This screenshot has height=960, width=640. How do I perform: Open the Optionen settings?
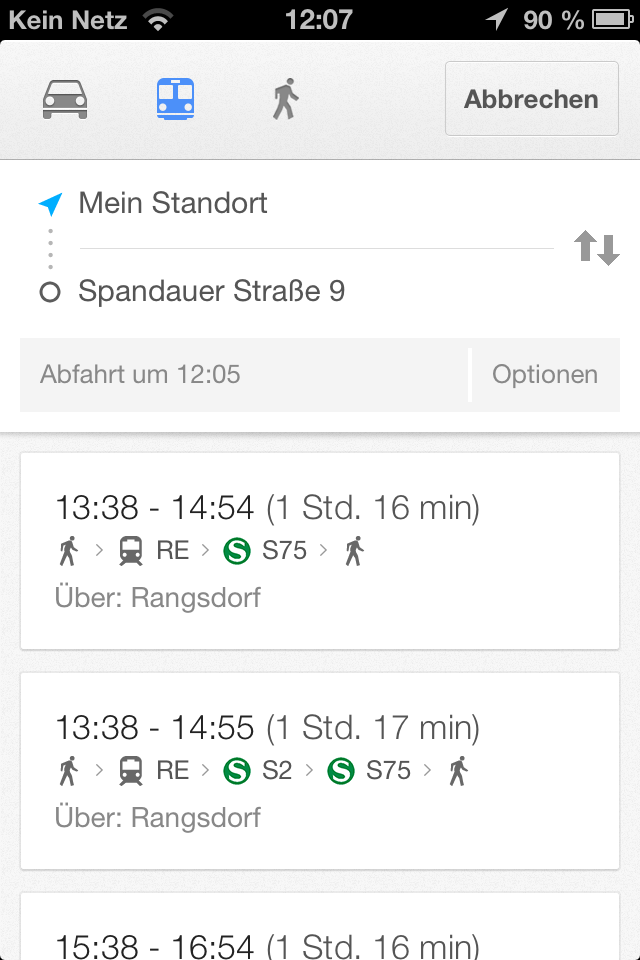(545, 375)
